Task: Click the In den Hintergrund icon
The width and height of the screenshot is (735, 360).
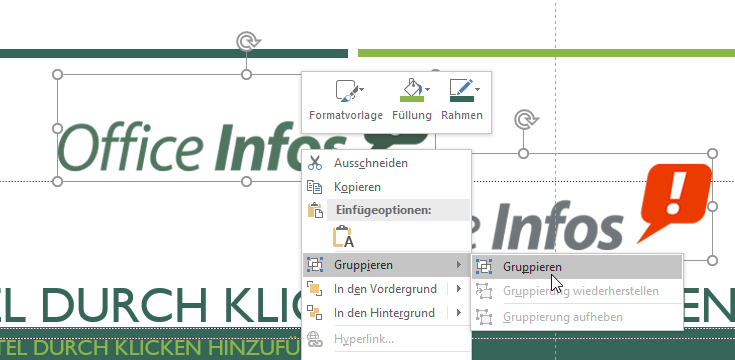Action: click(315, 312)
